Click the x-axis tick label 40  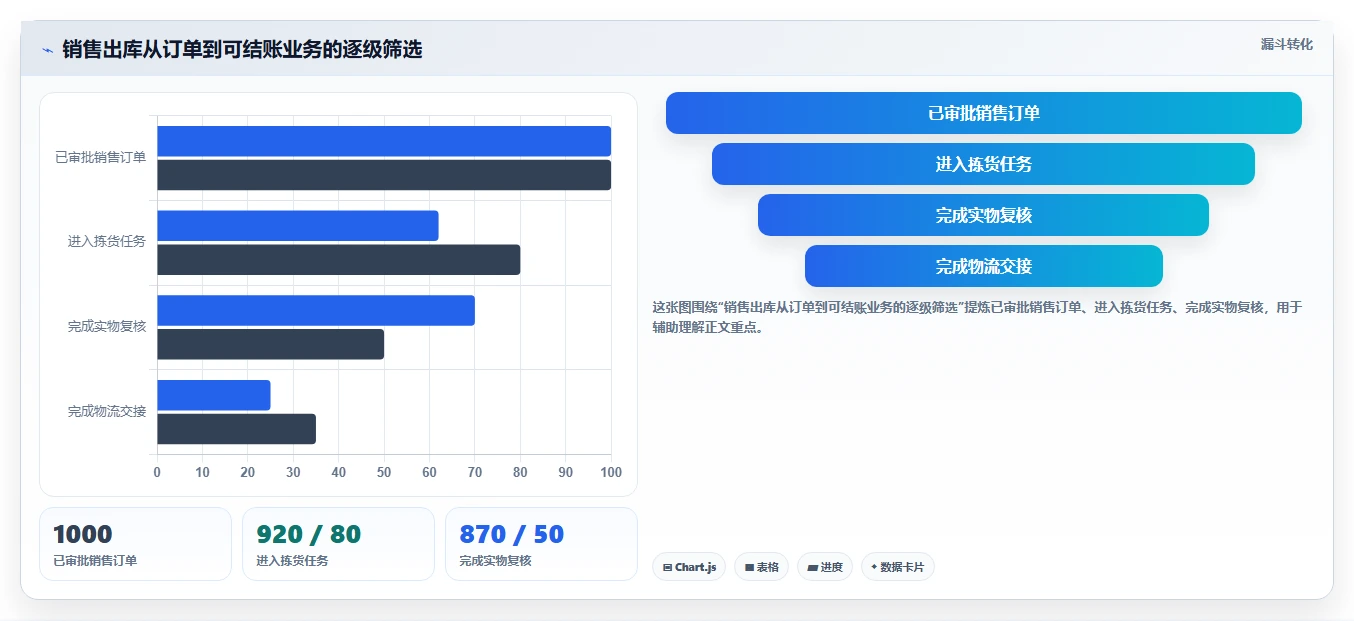339,473
